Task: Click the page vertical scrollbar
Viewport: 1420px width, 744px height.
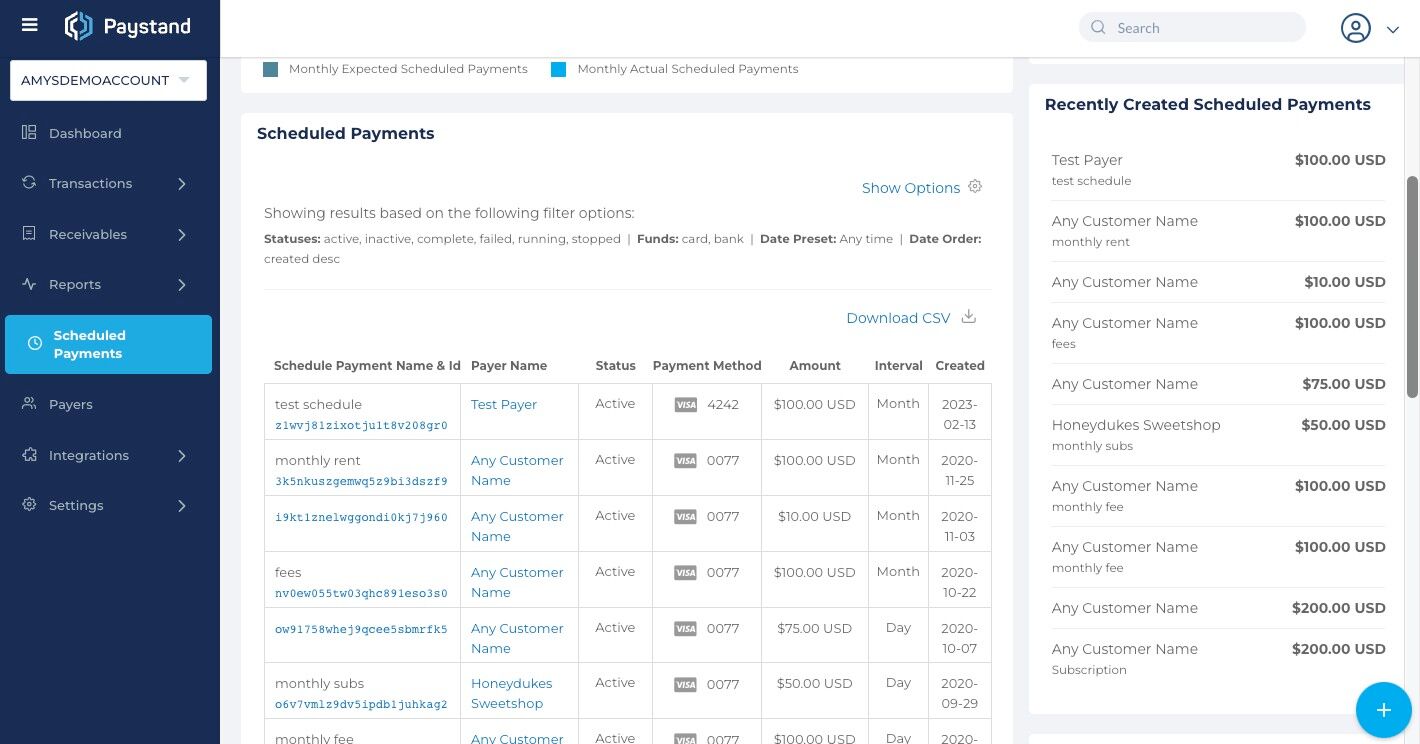Action: (x=1412, y=287)
